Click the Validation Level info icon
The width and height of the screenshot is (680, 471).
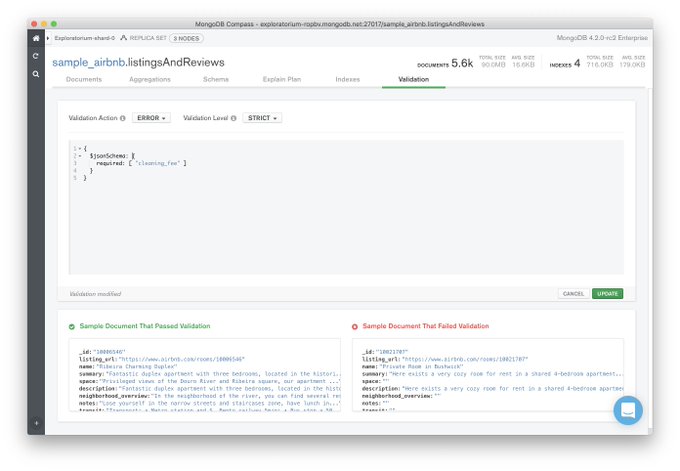[x=234, y=118]
